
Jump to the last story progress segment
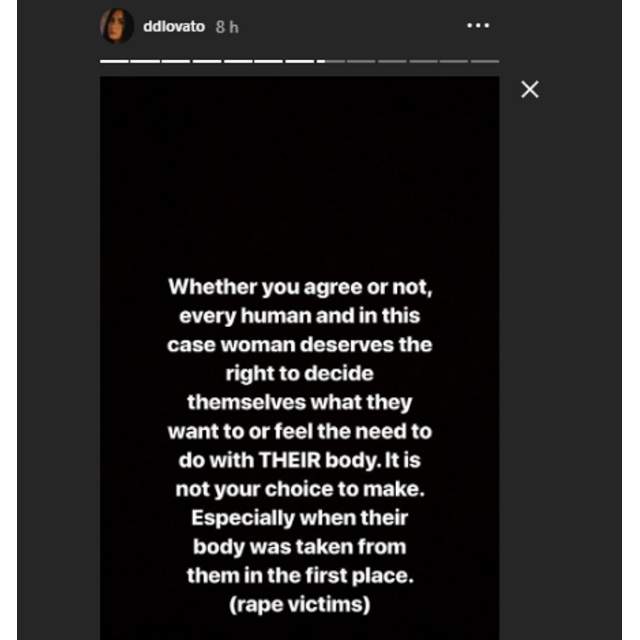pyautogui.click(x=485, y=61)
